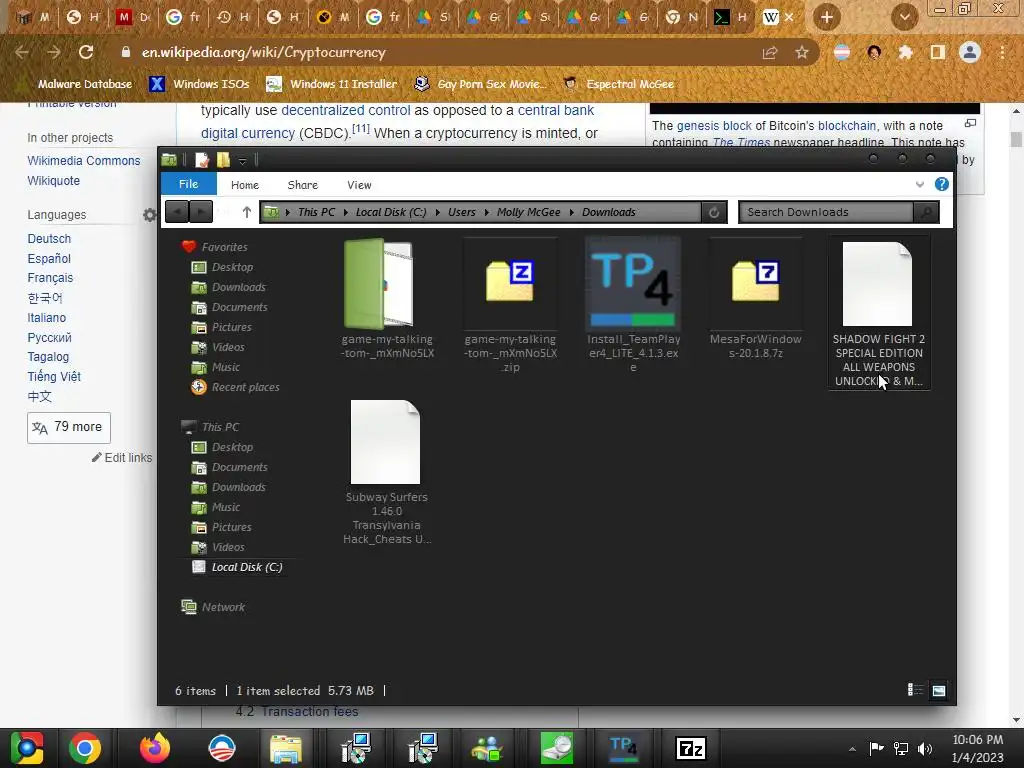The width and height of the screenshot is (1024, 768).
Task: Expand breadcrumb arrow after This PC
Action: click(344, 212)
